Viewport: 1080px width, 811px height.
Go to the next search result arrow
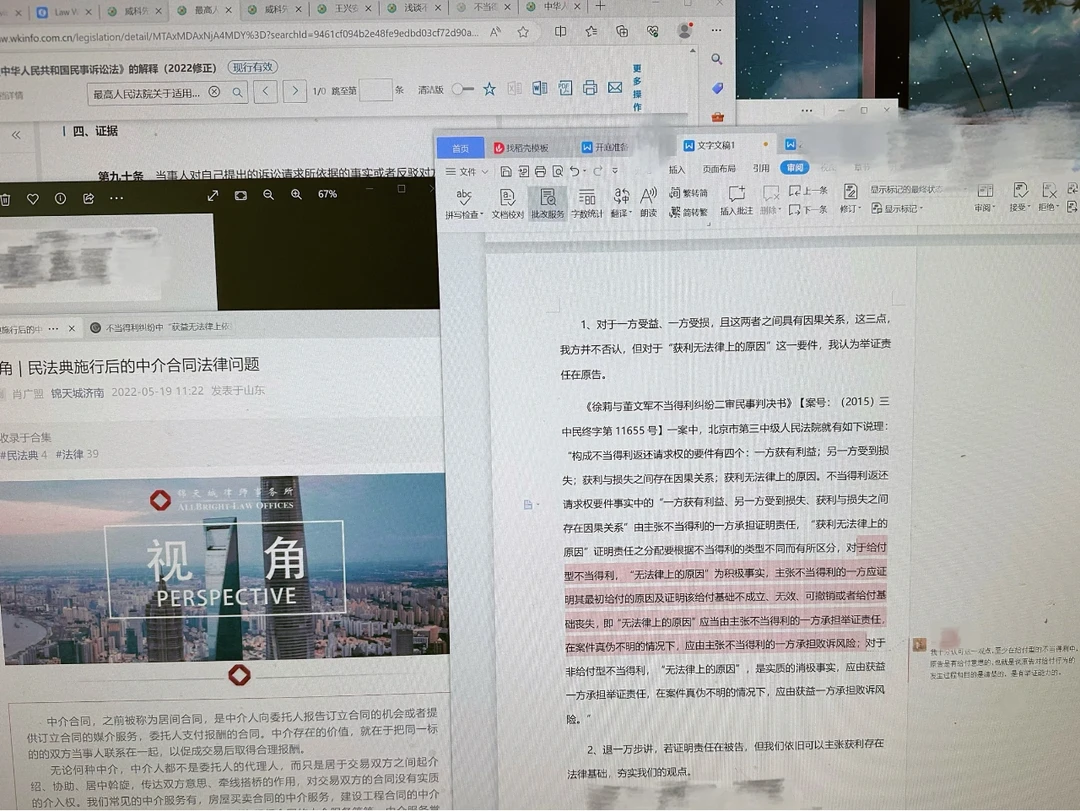pos(295,91)
